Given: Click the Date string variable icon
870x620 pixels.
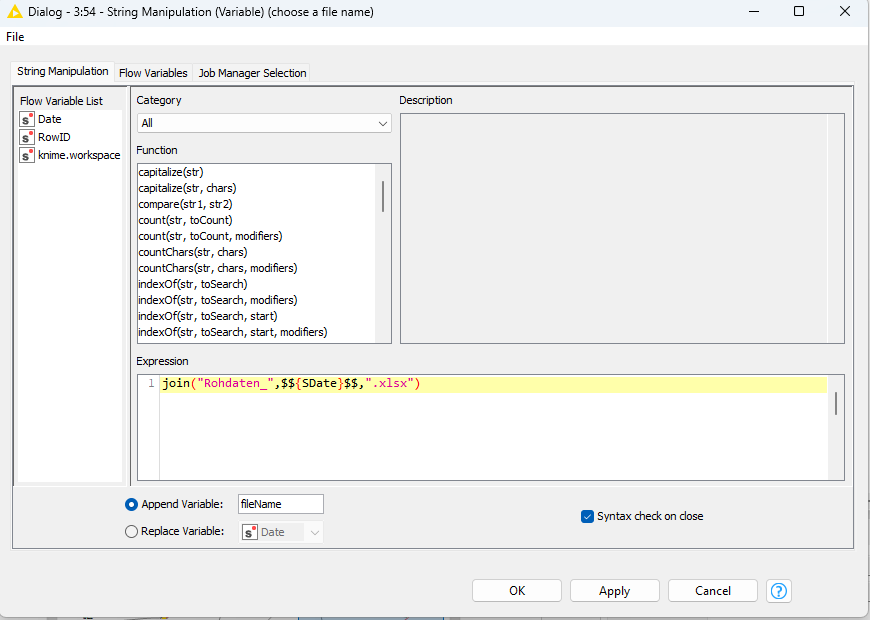Looking at the screenshot, I should click(27, 120).
